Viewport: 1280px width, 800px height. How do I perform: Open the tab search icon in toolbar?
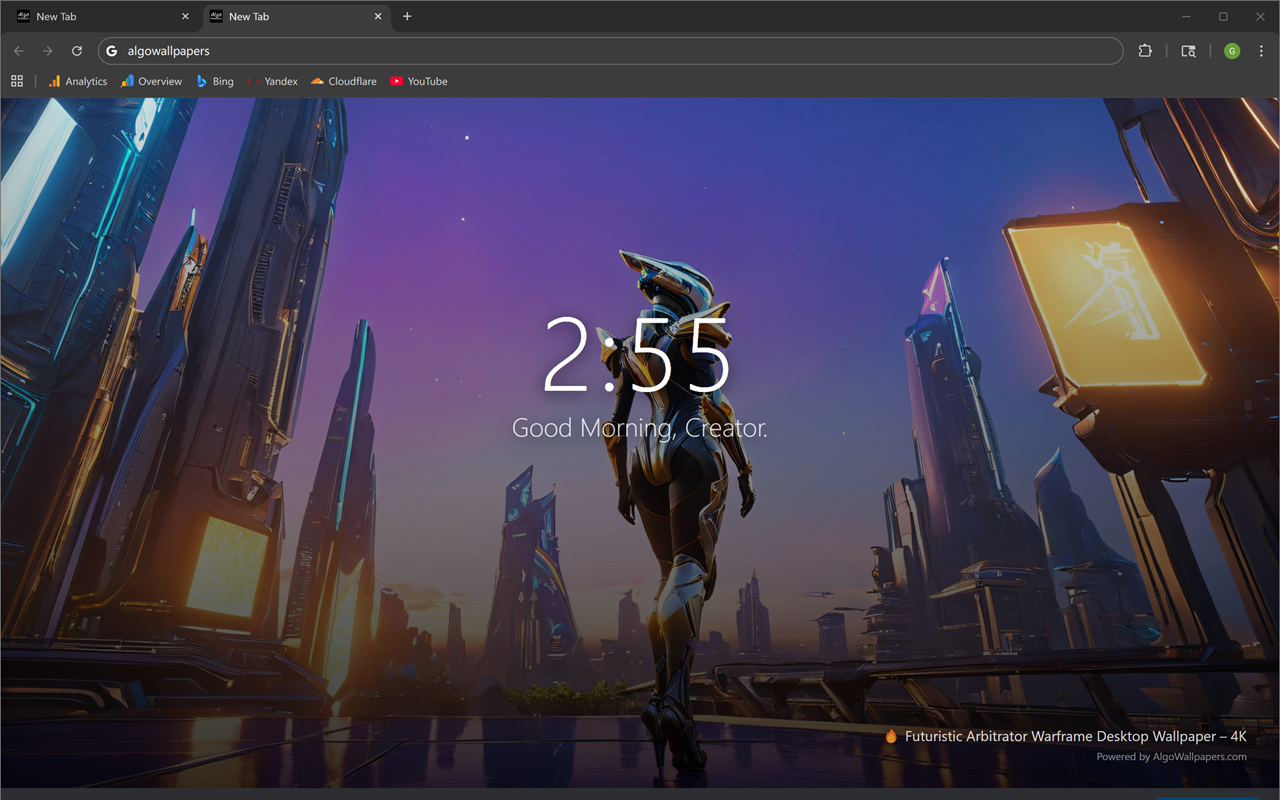[1188, 51]
